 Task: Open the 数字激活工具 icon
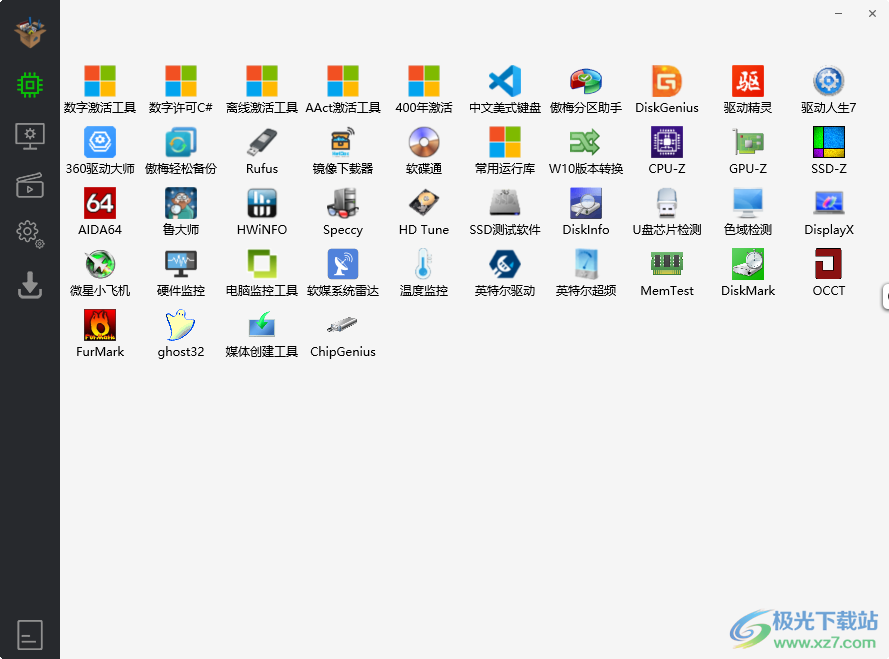[100, 81]
